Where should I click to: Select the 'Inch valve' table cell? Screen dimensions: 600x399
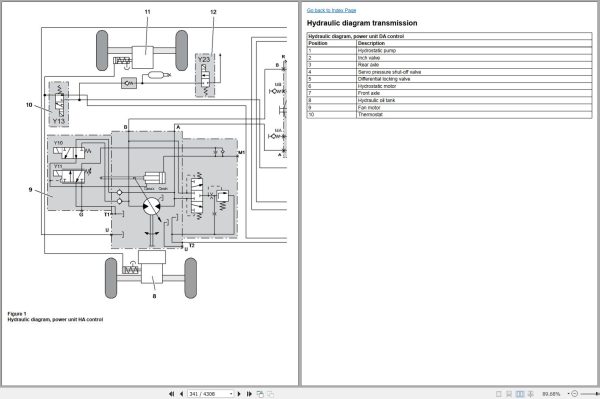[x=474, y=58]
